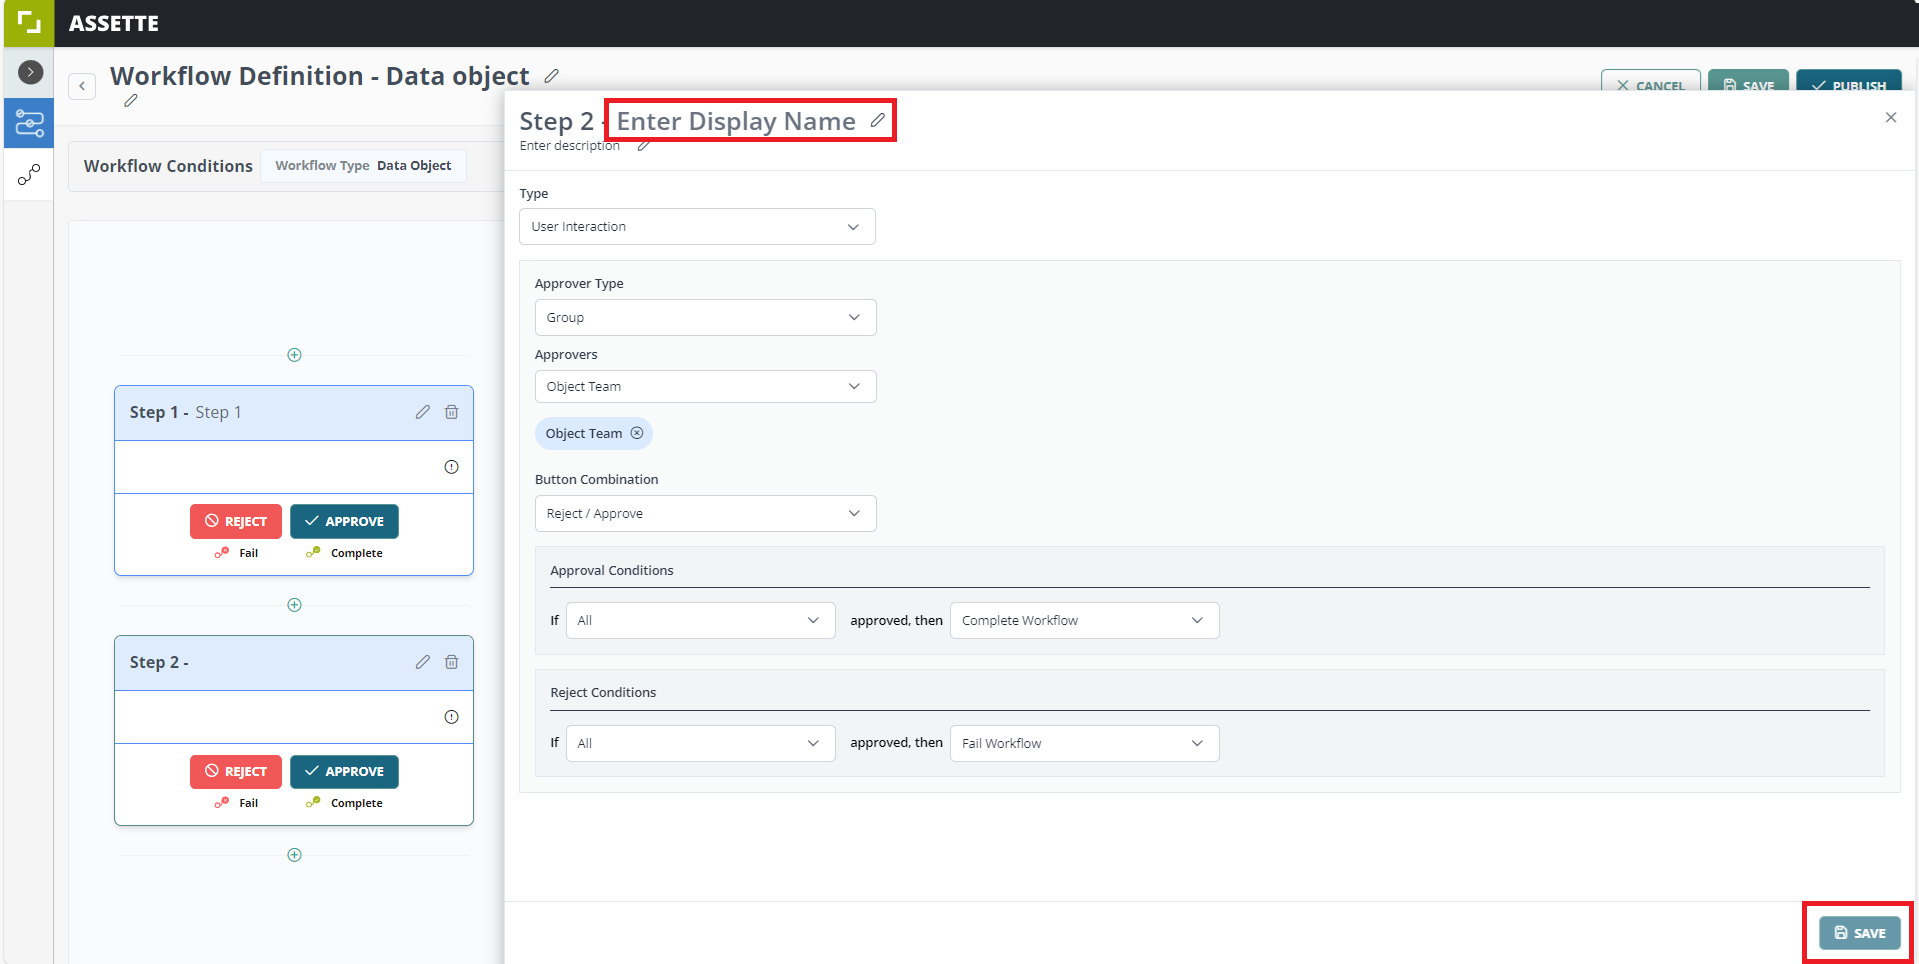
Task: Edit the workflow title with the pencil icon
Action: pos(551,75)
